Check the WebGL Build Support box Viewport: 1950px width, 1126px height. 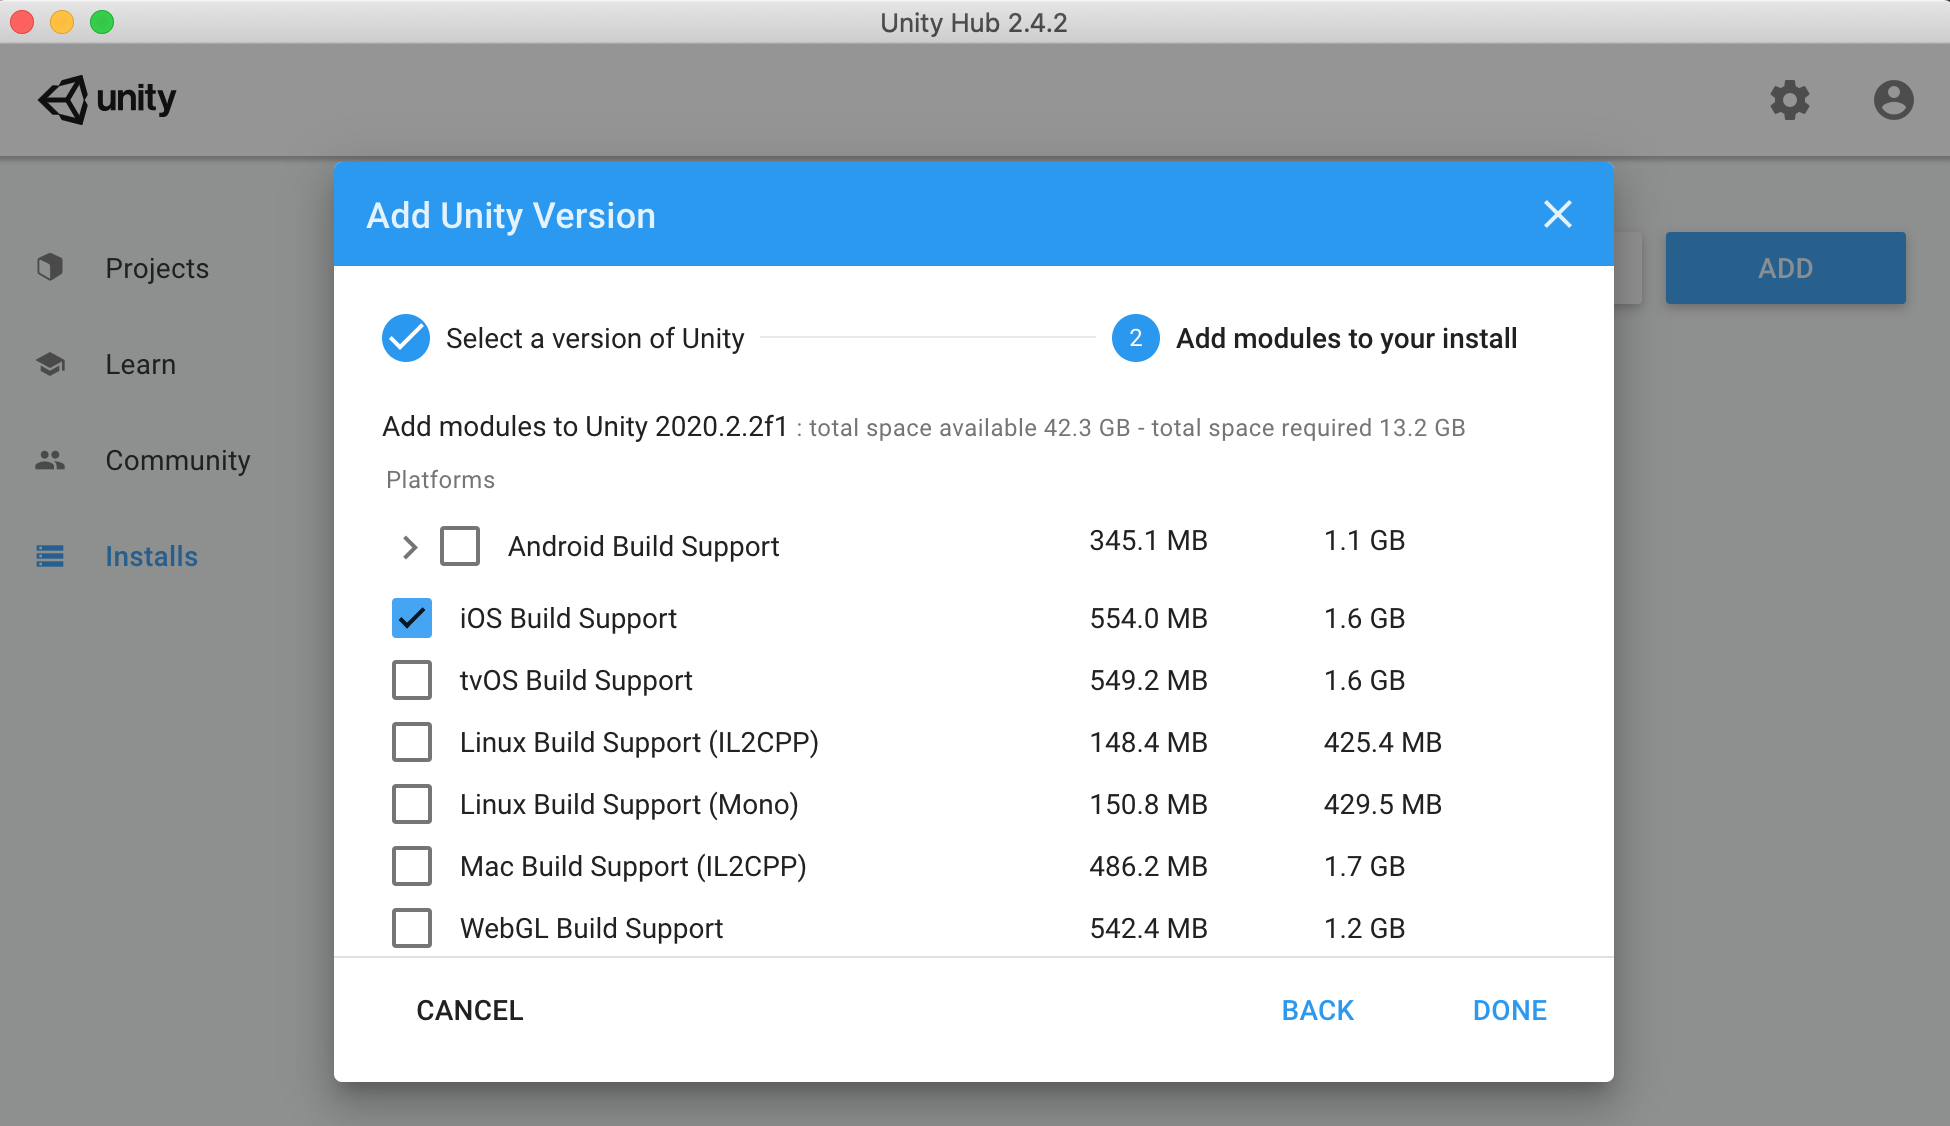(412, 928)
